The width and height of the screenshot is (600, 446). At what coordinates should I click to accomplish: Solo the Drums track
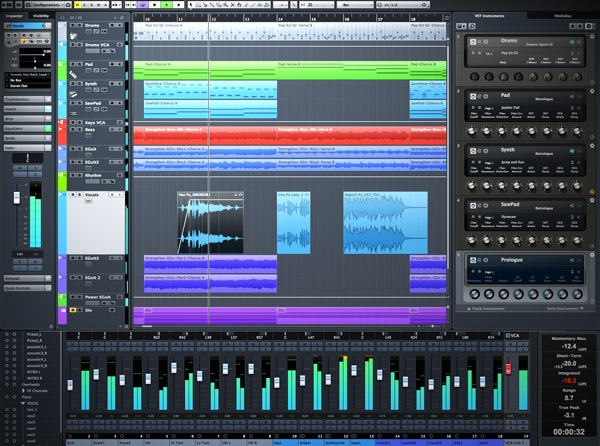[x=80, y=25]
